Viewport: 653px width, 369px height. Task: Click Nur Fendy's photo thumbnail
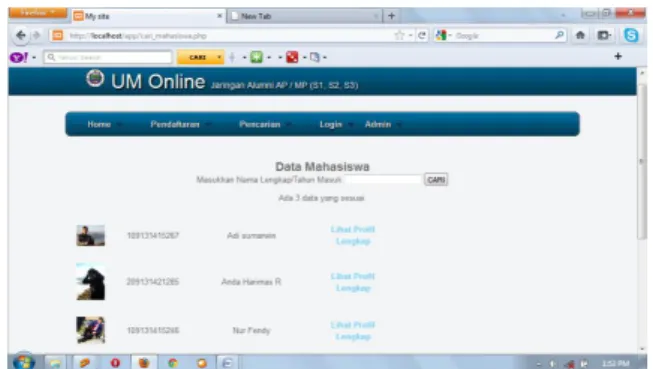click(x=91, y=330)
